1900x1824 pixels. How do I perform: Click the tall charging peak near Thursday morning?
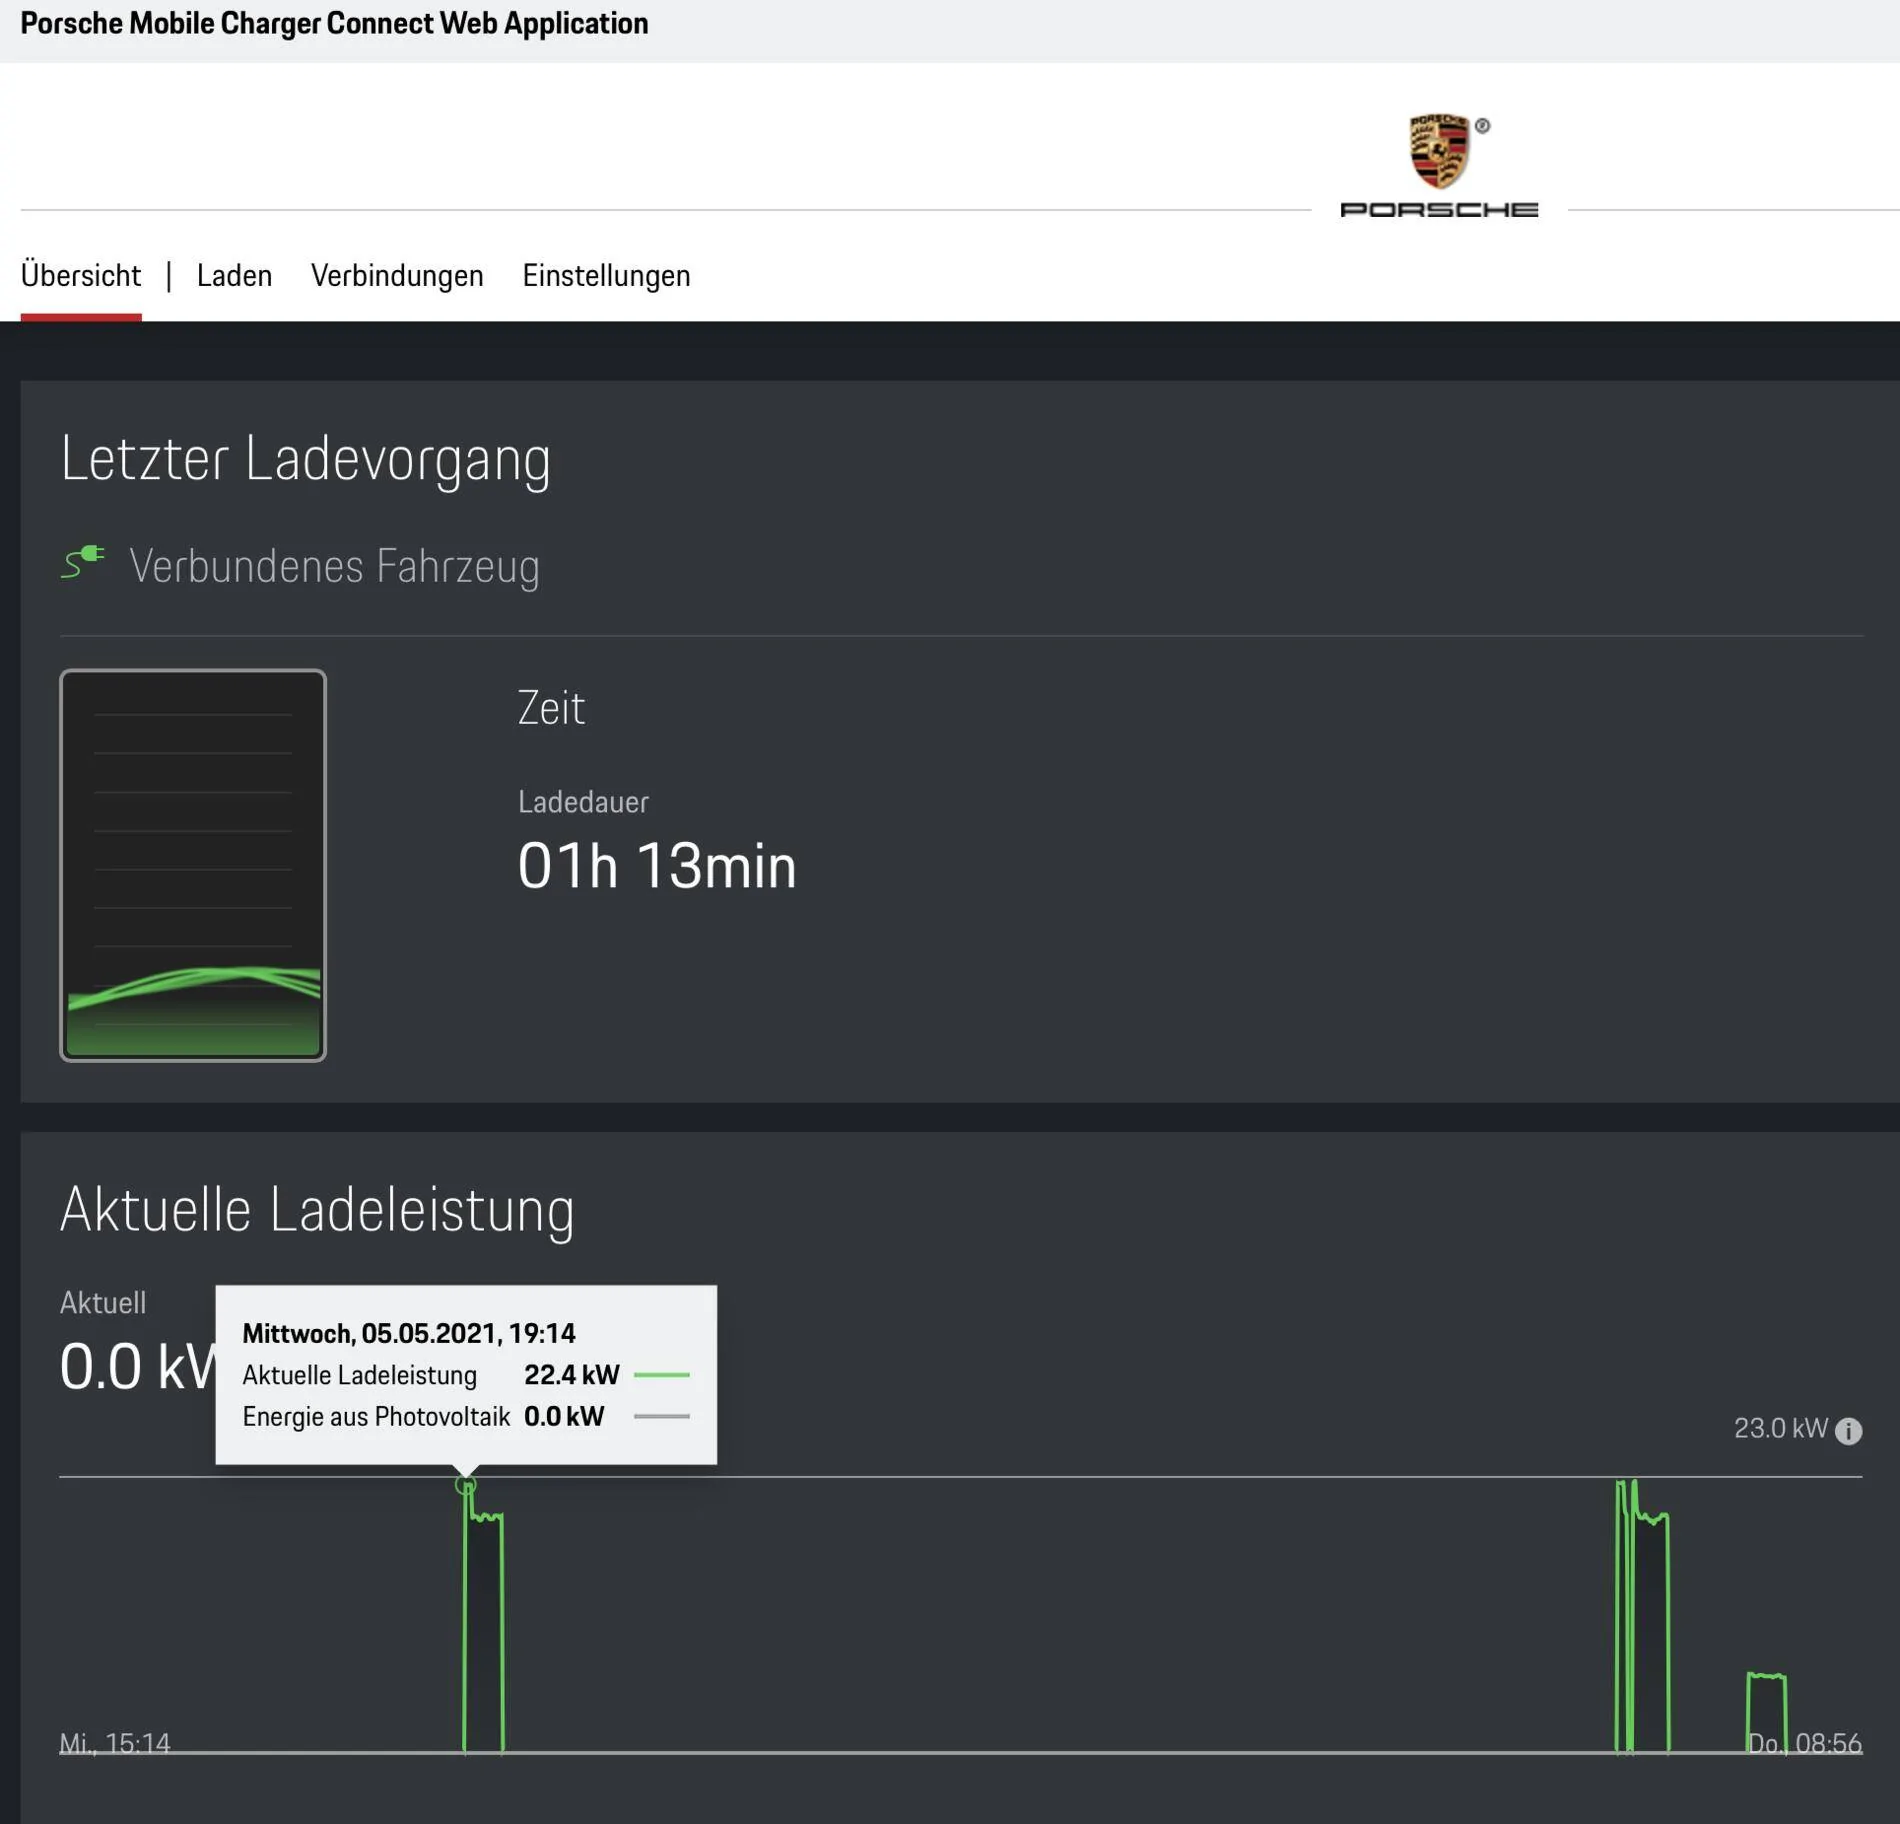coord(1642,1615)
